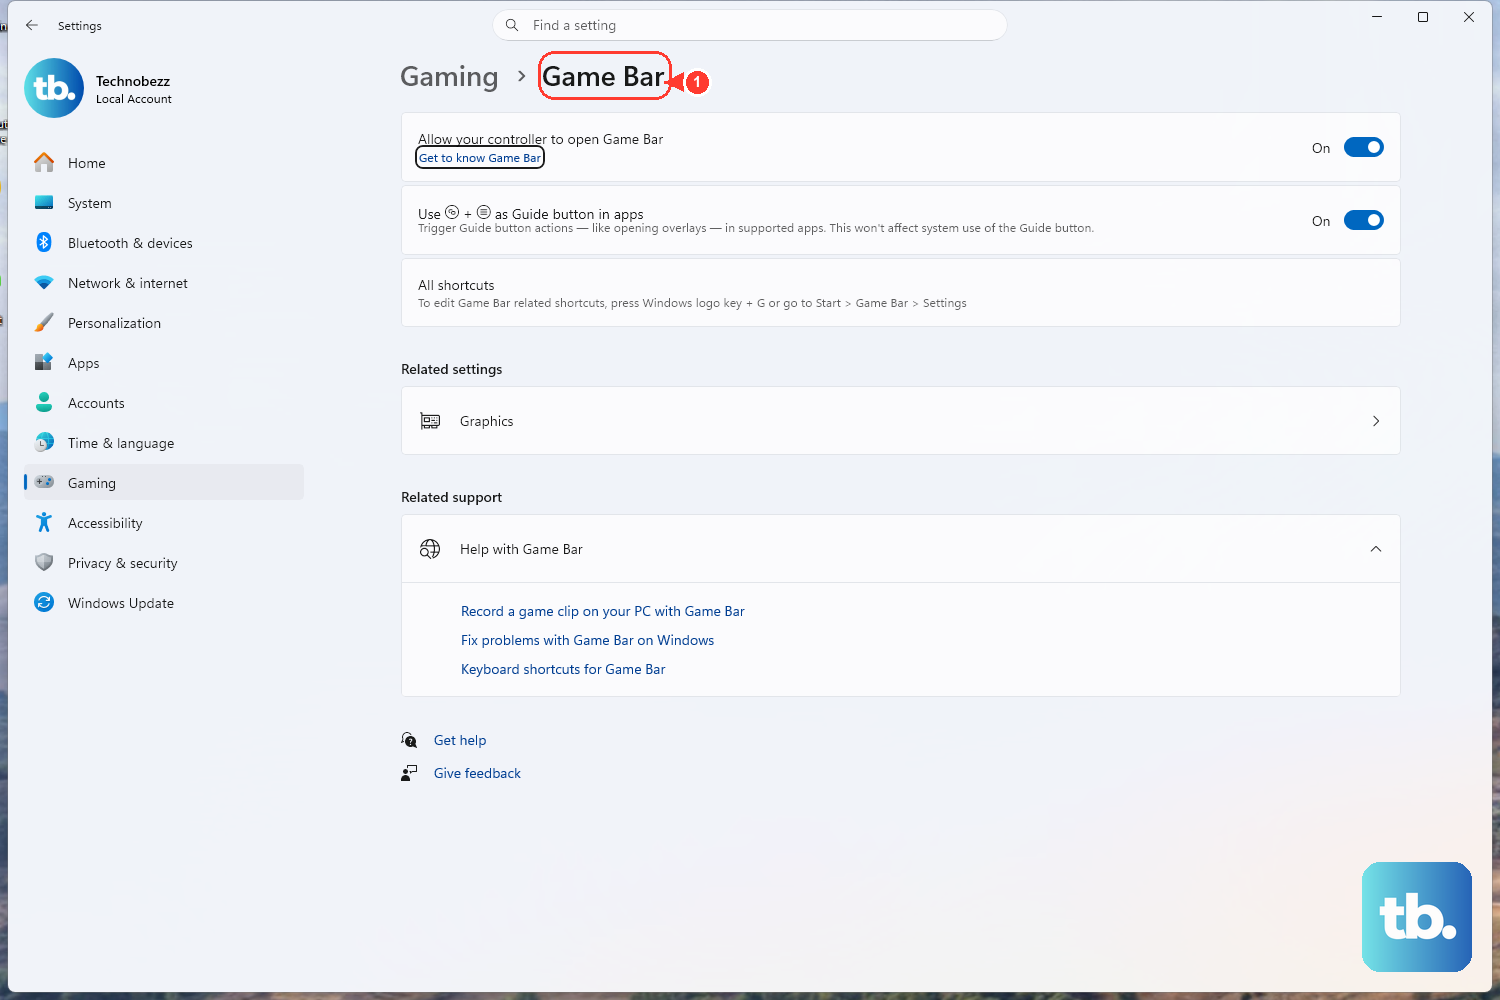Click the Gaming controller icon
This screenshot has width=1500, height=1000.
(44, 482)
